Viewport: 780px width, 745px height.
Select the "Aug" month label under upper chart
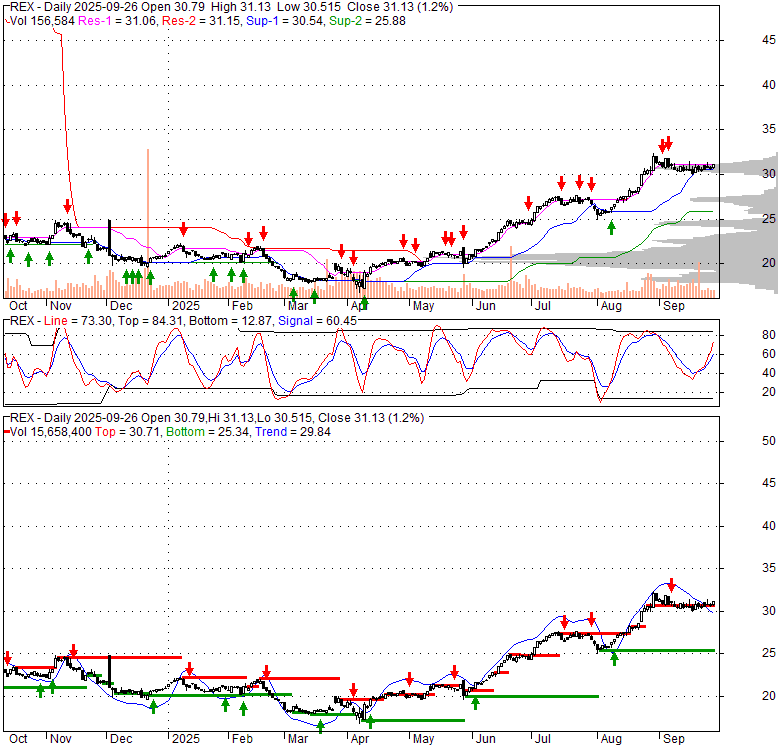point(611,306)
